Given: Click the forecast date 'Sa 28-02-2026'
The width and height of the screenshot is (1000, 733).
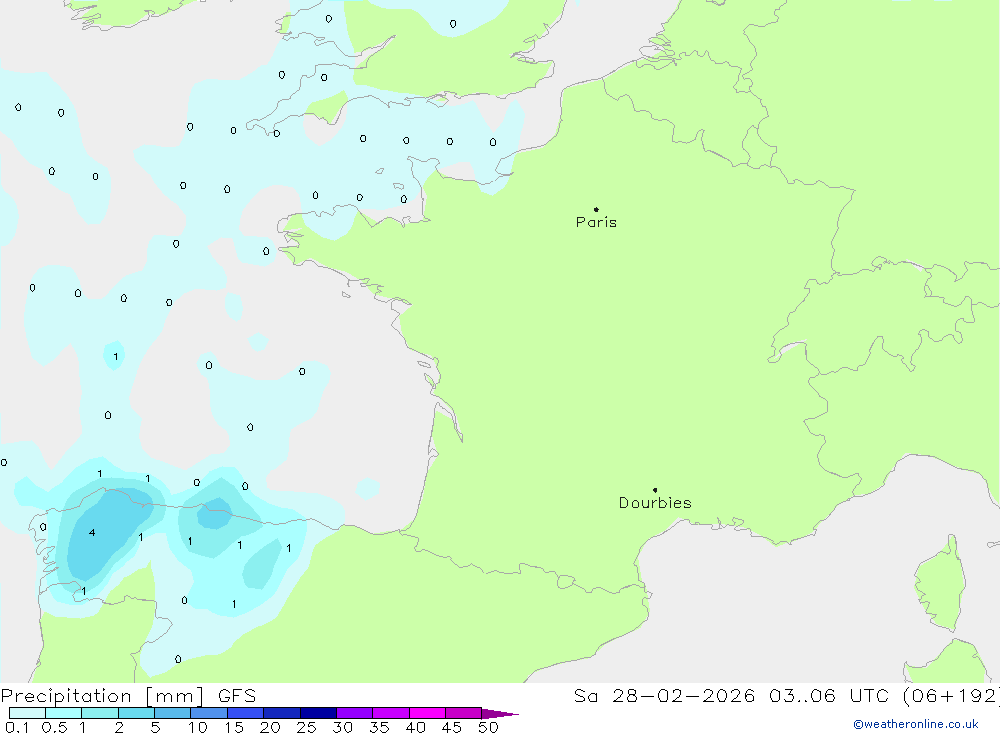Looking at the screenshot, I should [x=664, y=695].
